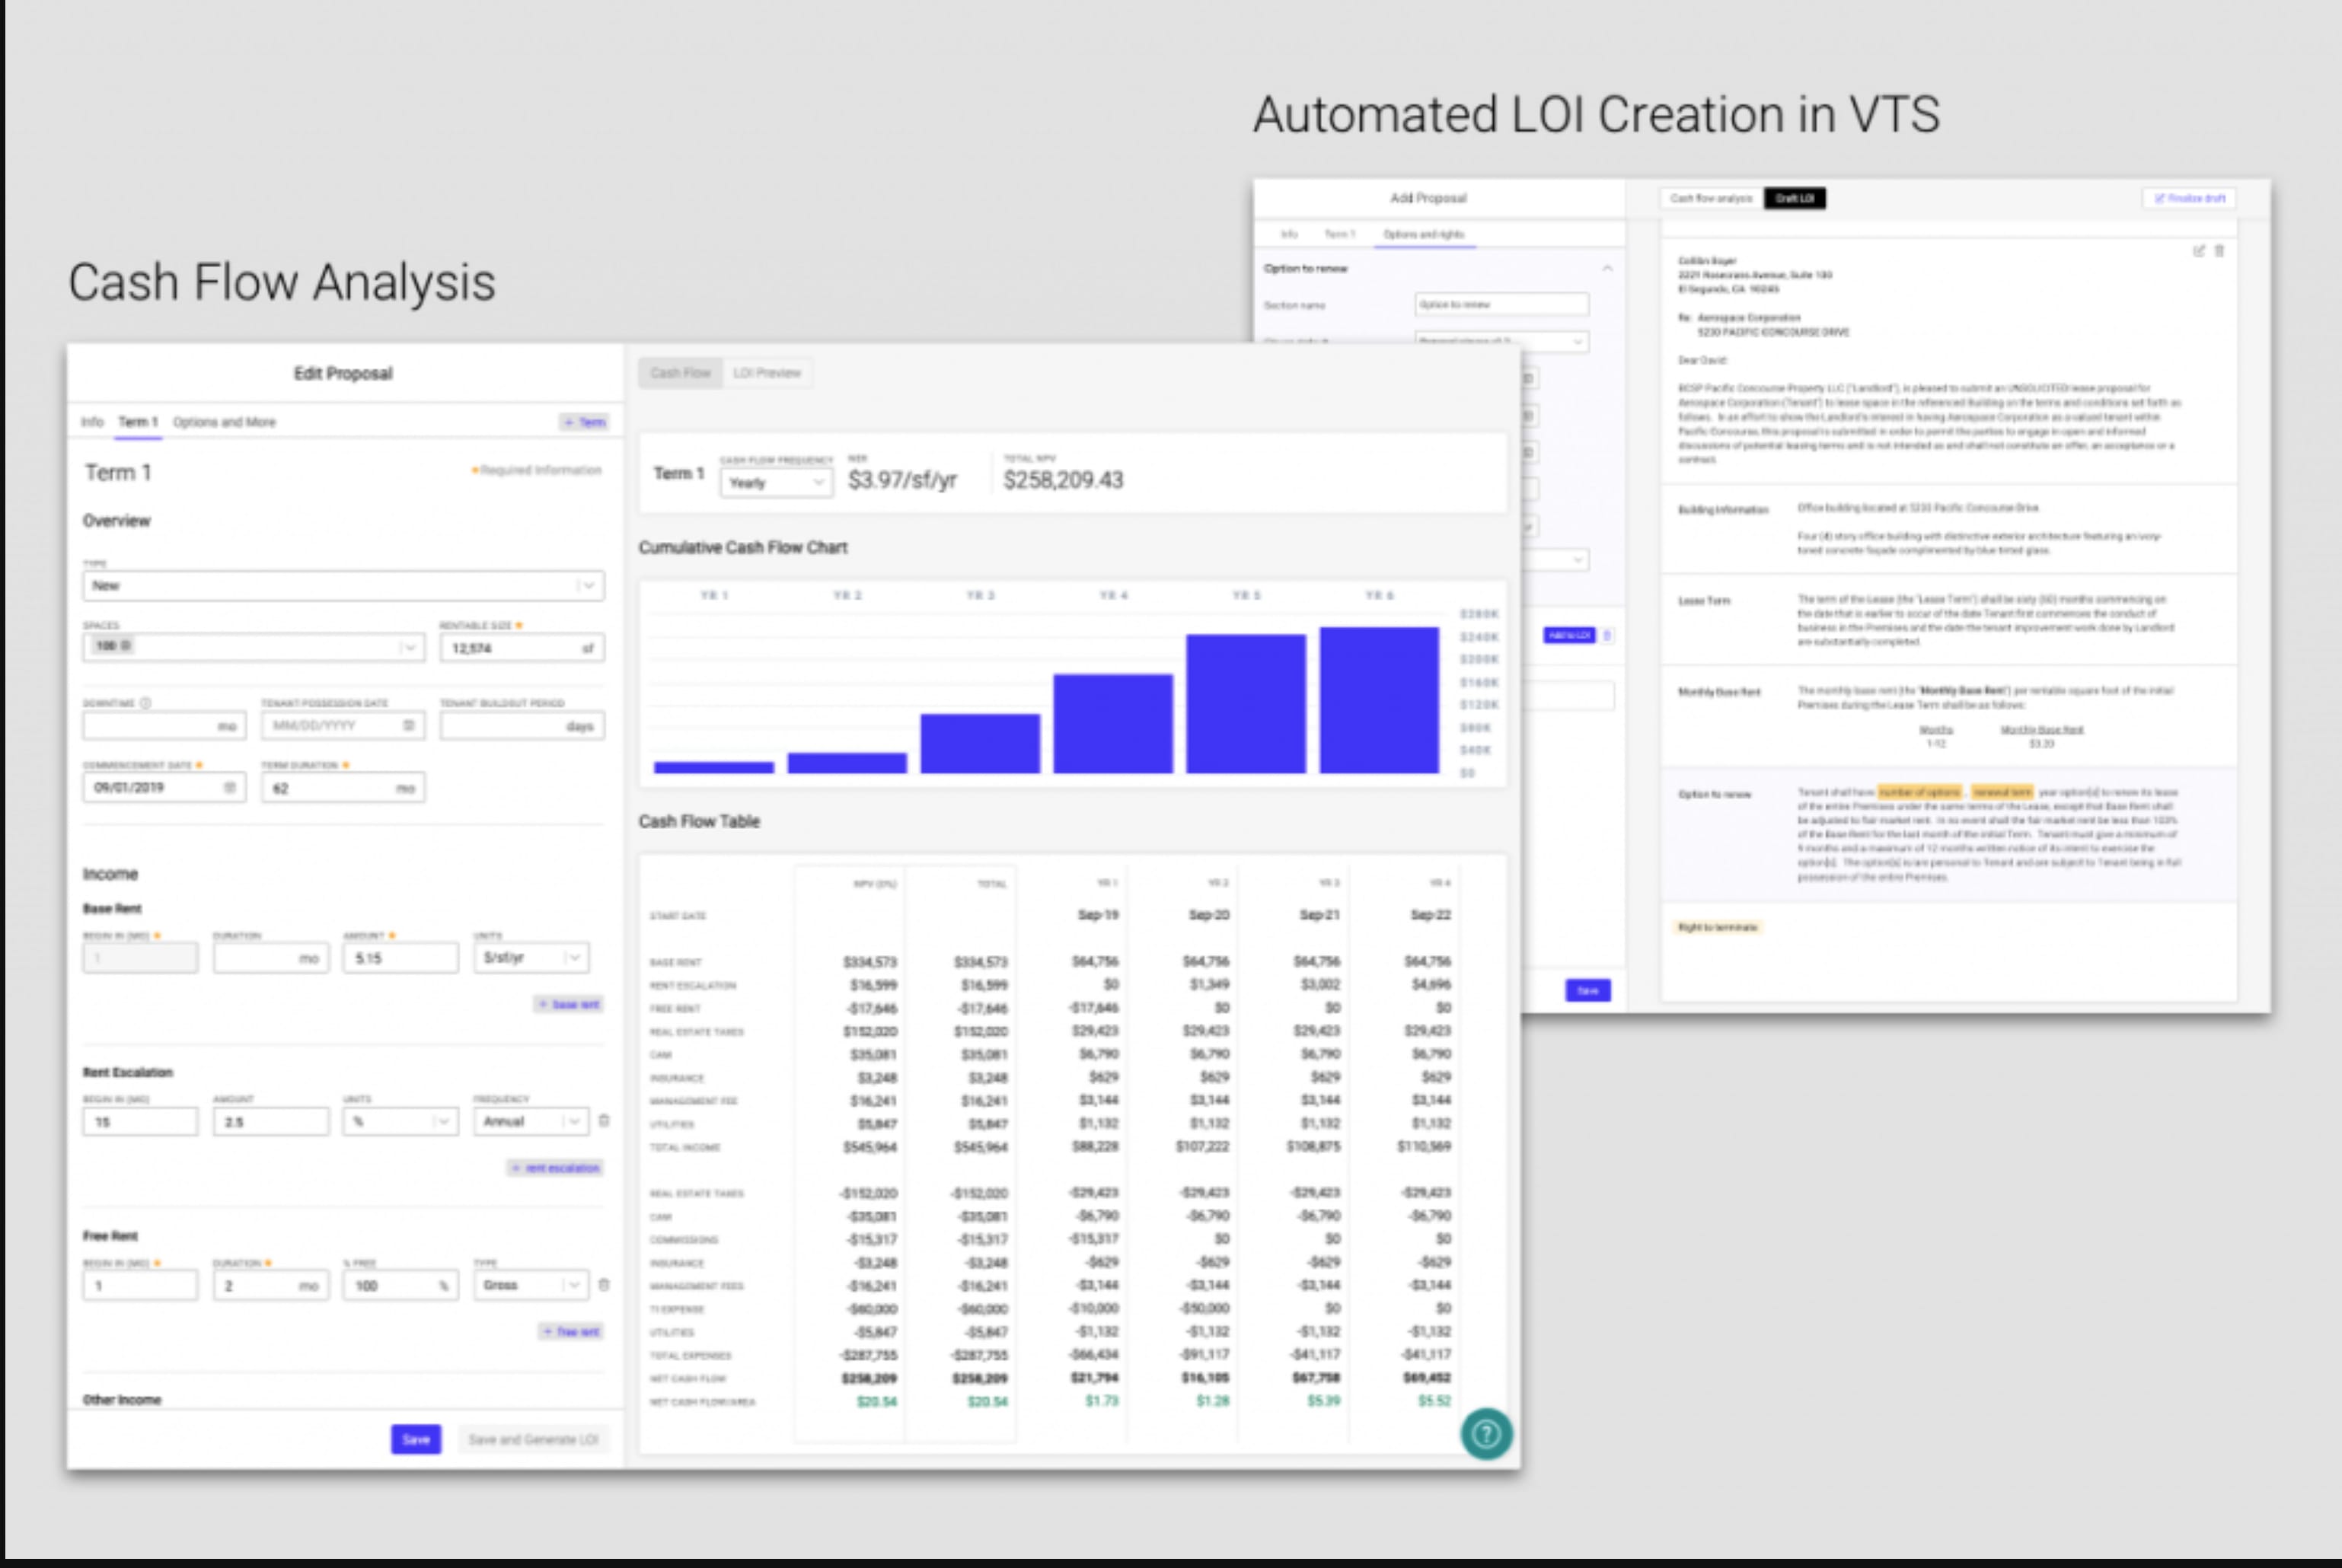Click the + rent escalation button
The image size is (2342, 1568).
[556, 1168]
